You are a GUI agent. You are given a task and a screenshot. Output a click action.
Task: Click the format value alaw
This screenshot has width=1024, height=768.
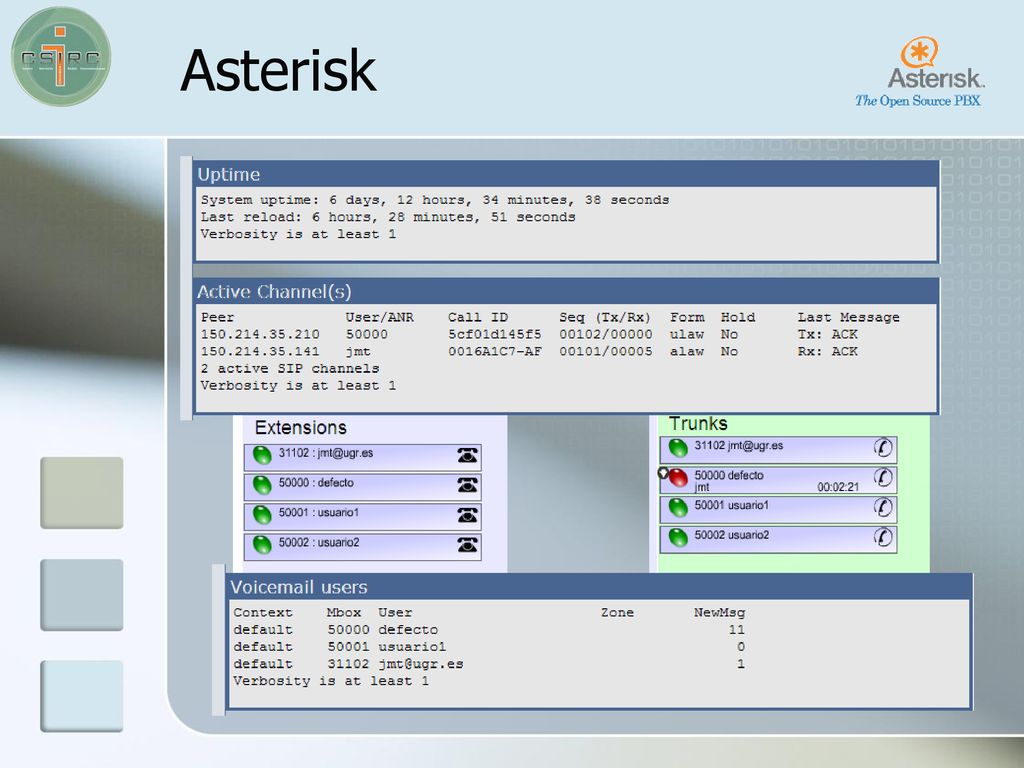point(687,351)
